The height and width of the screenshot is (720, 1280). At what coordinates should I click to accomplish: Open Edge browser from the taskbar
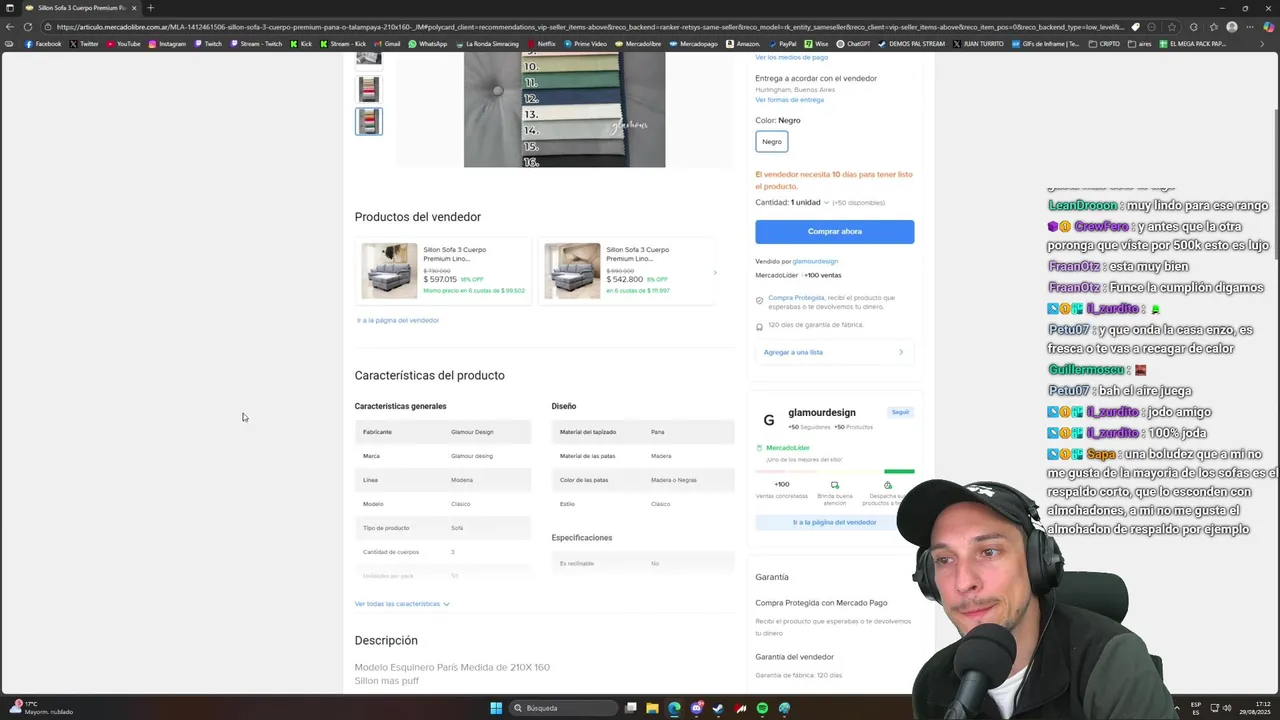(674, 708)
